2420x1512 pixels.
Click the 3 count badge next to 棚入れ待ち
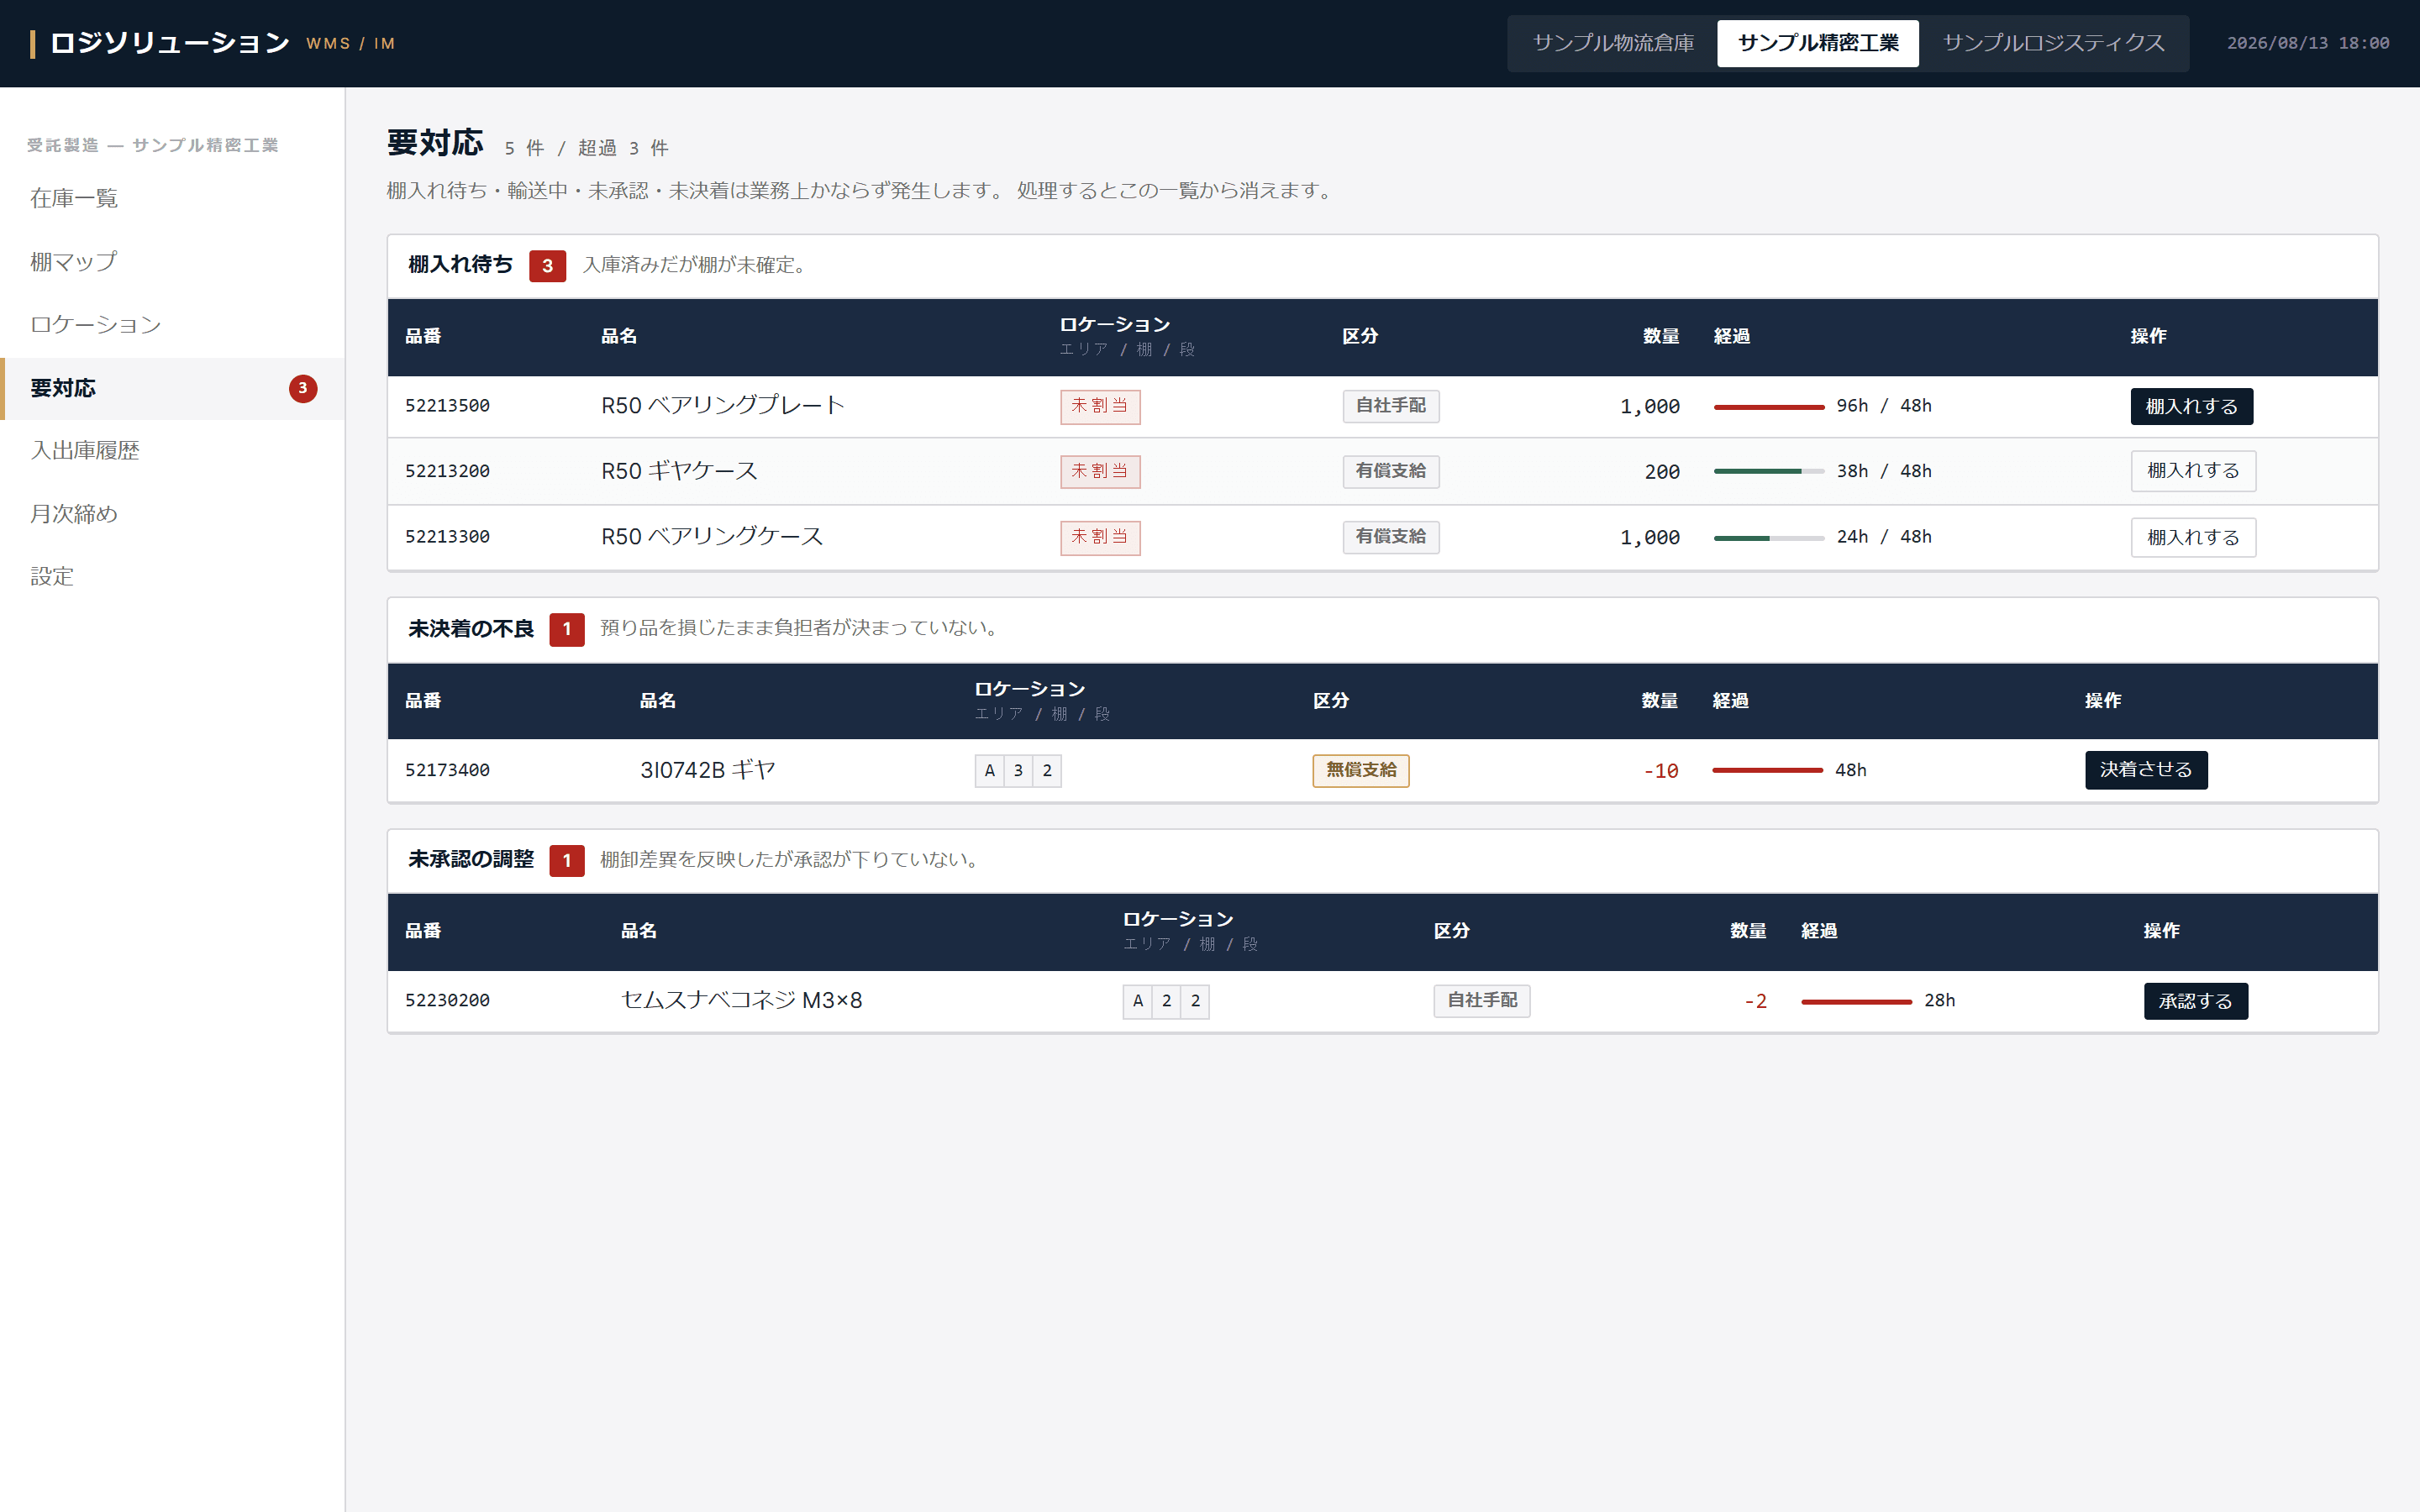click(547, 266)
